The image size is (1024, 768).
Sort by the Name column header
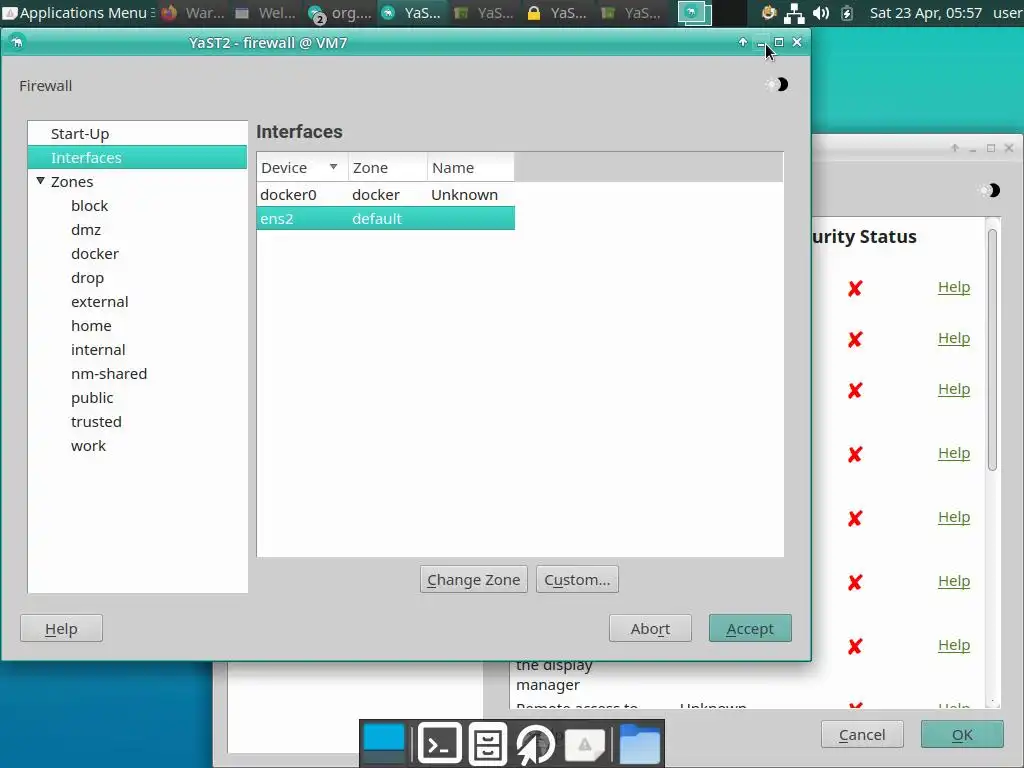click(x=471, y=168)
